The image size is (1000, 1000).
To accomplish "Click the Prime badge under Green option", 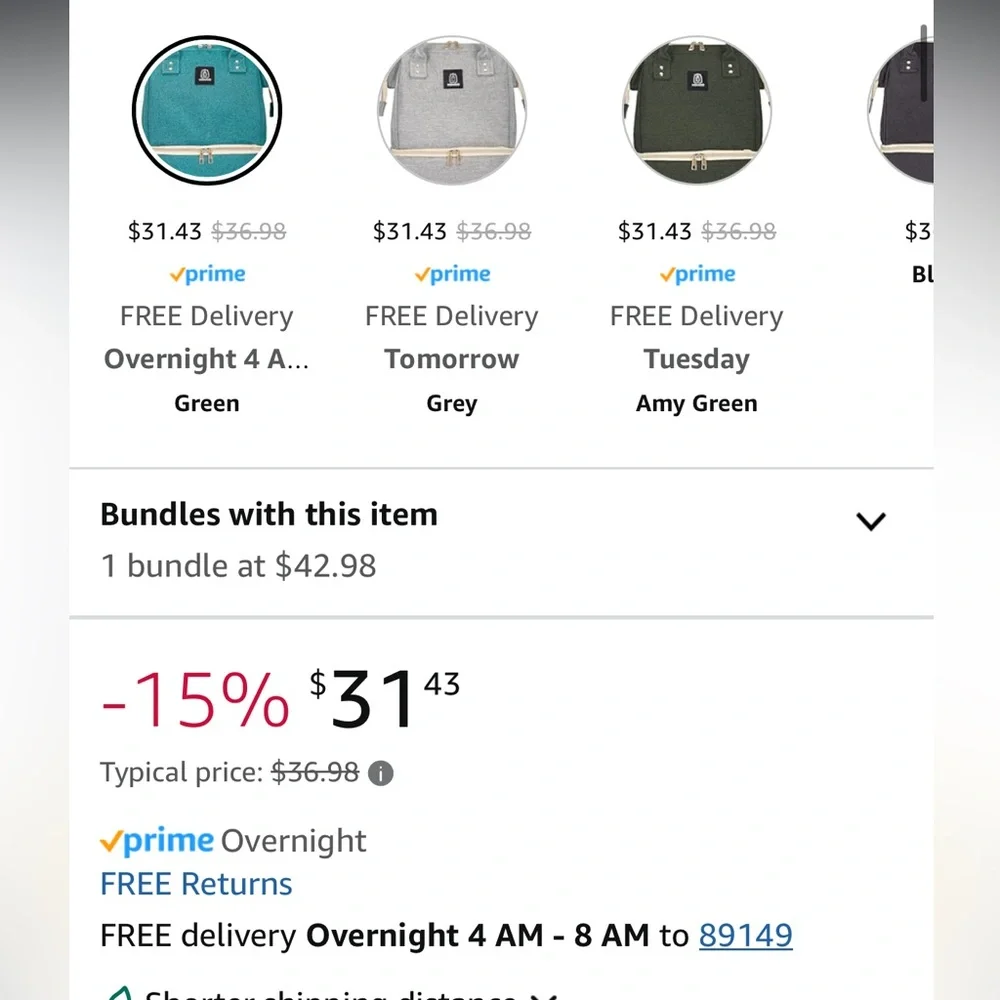I will pyautogui.click(x=207, y=274).
